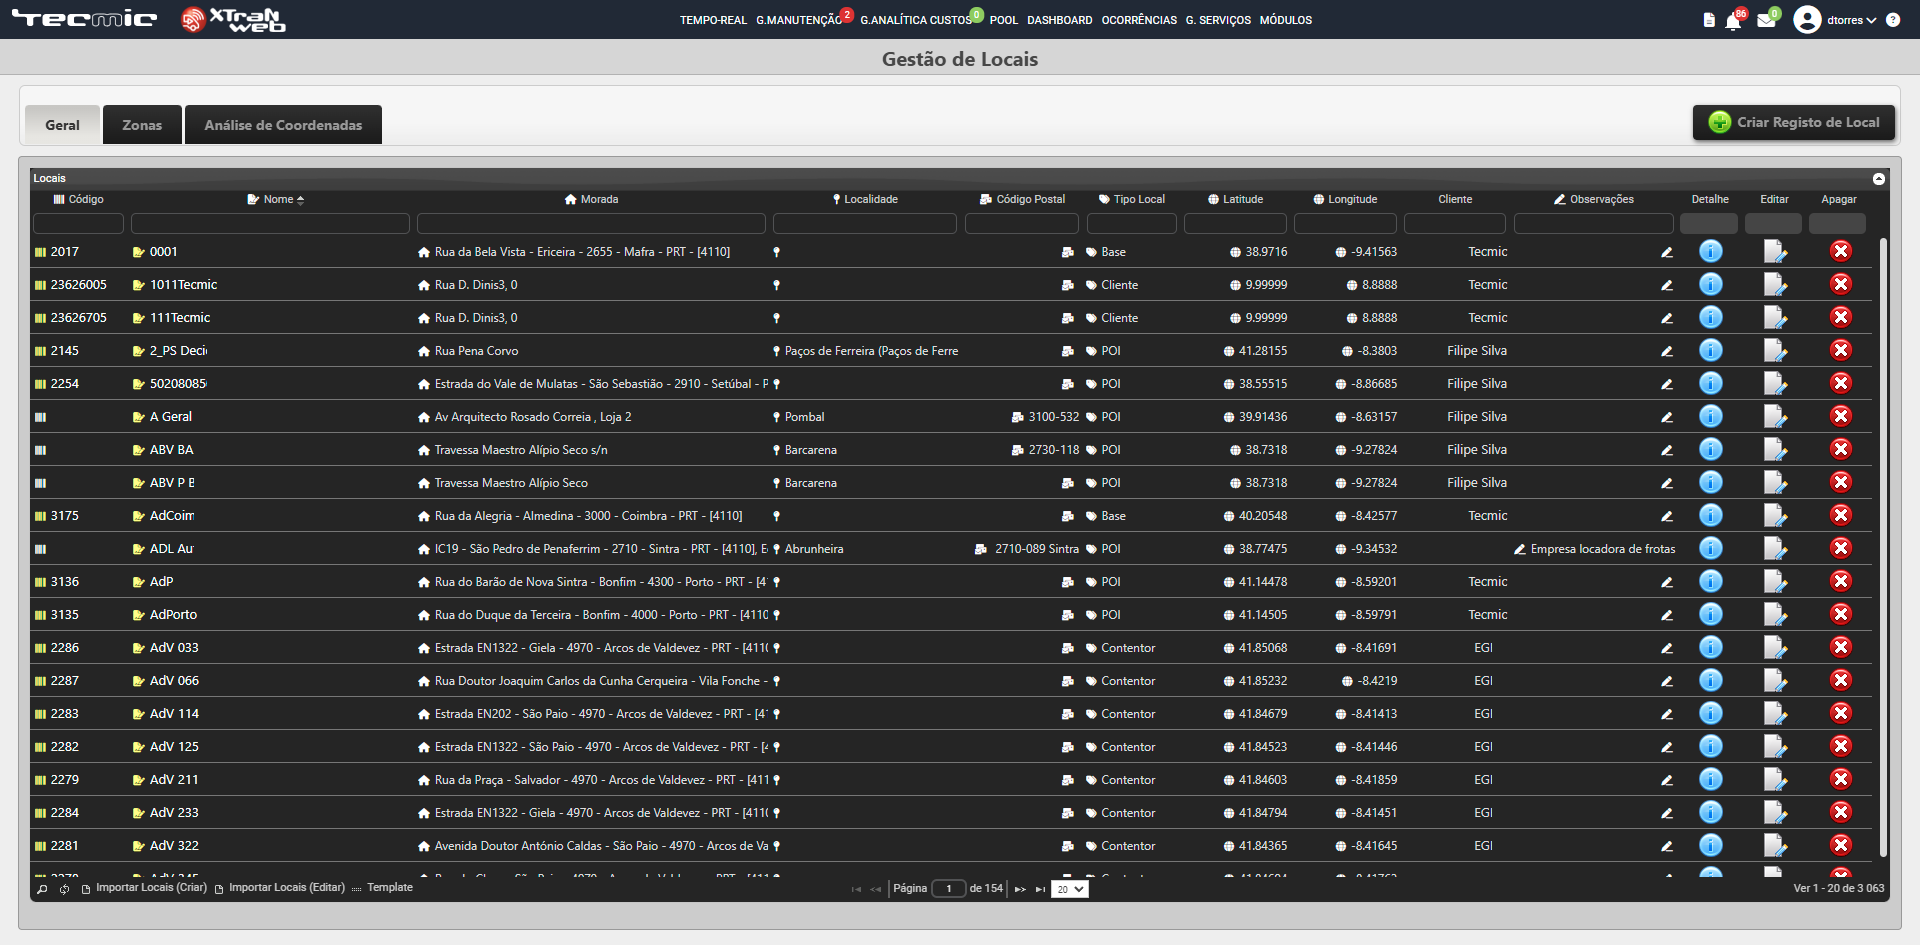The height and width of the screenshot is (945, 1920).
Task: Click Importar Locais (Criar)
Action: (144, 888)
